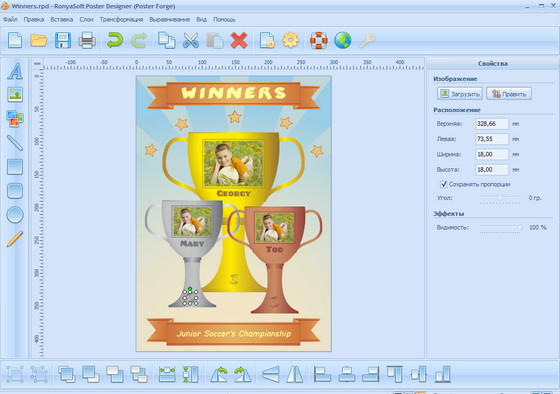Viewport: 560px width, 394px height.
Task: Create a new poster document
Action: click(x=15, y=40)
